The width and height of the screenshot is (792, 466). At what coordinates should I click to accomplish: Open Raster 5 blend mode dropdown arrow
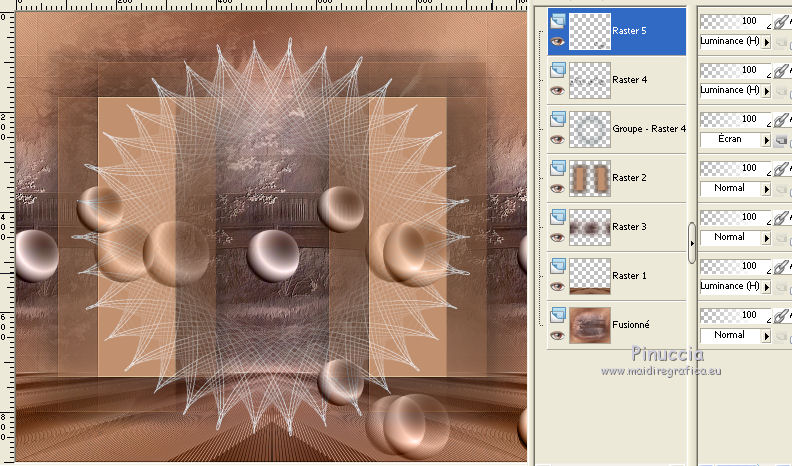click(766, 42)
